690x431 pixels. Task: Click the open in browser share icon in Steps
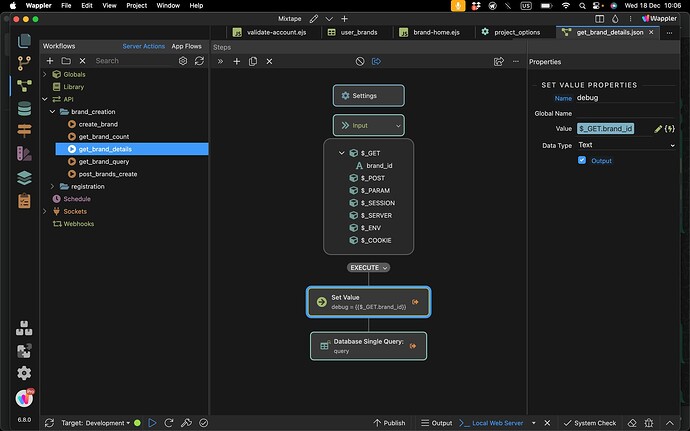[499, 62]
